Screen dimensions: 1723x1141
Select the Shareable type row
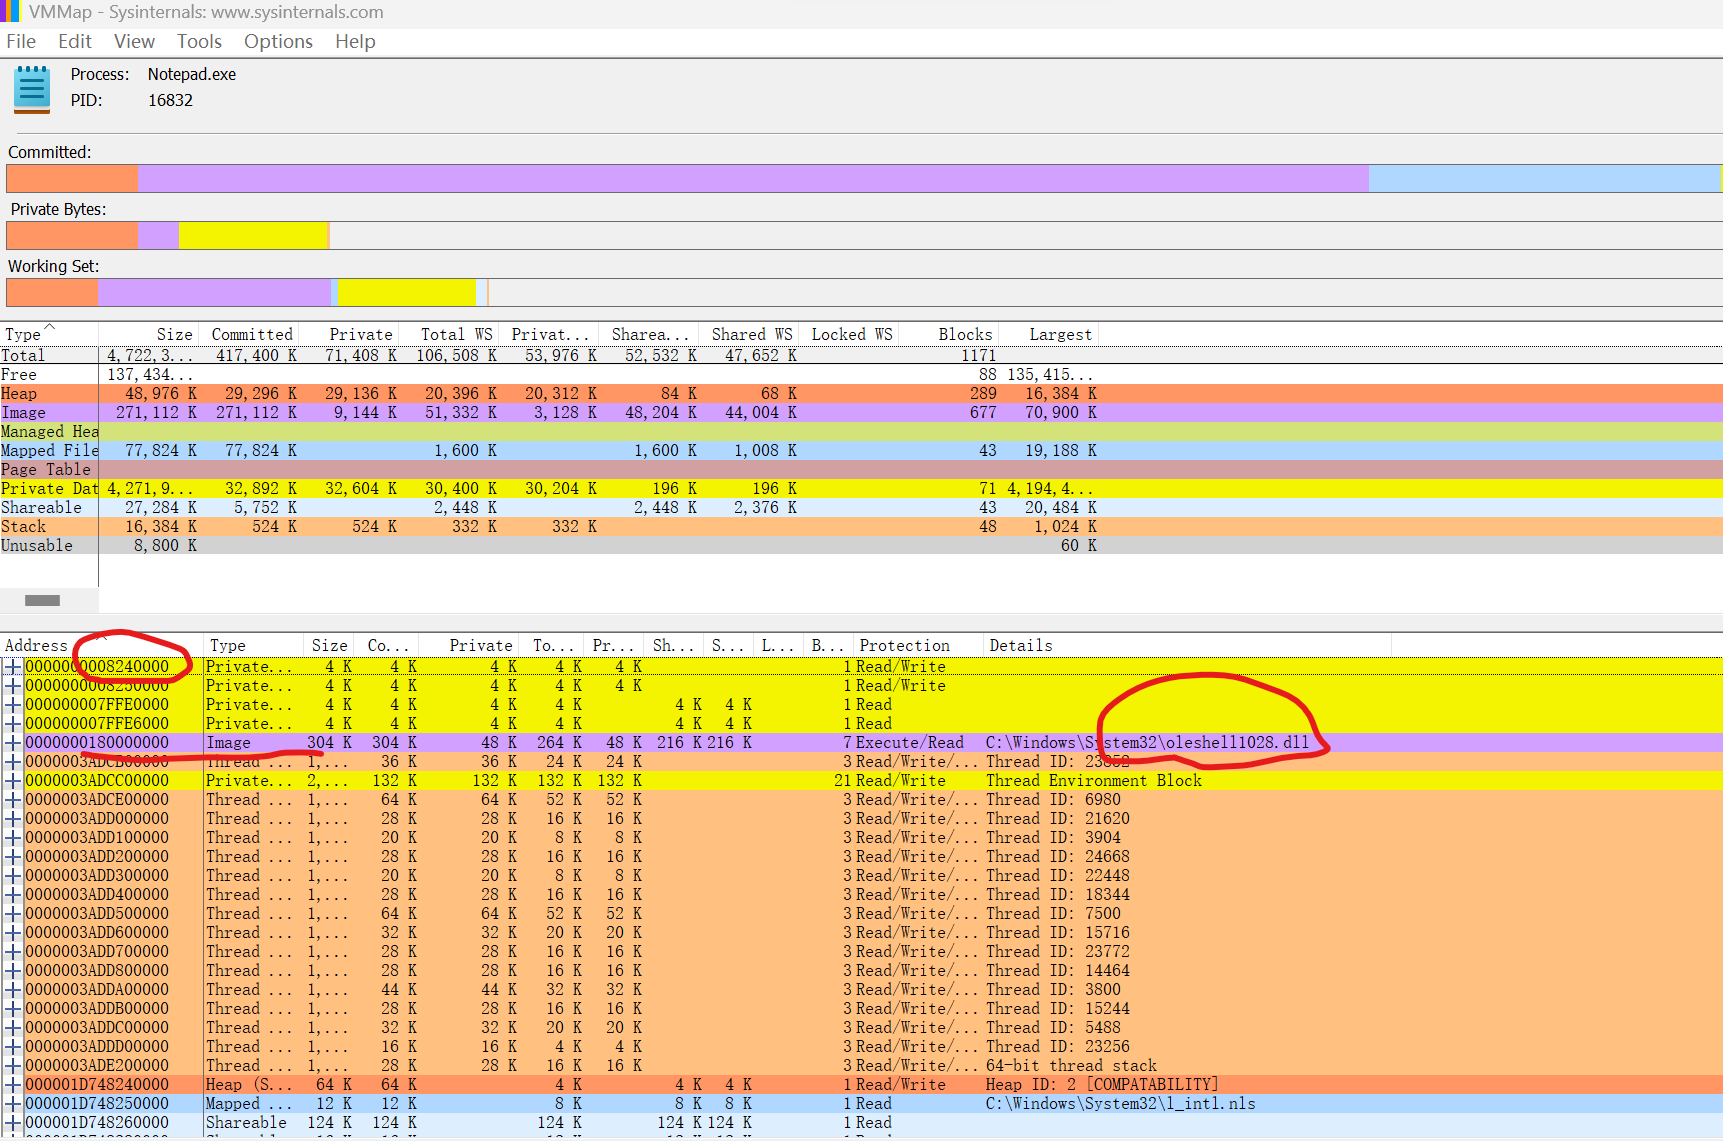point(861,508)
